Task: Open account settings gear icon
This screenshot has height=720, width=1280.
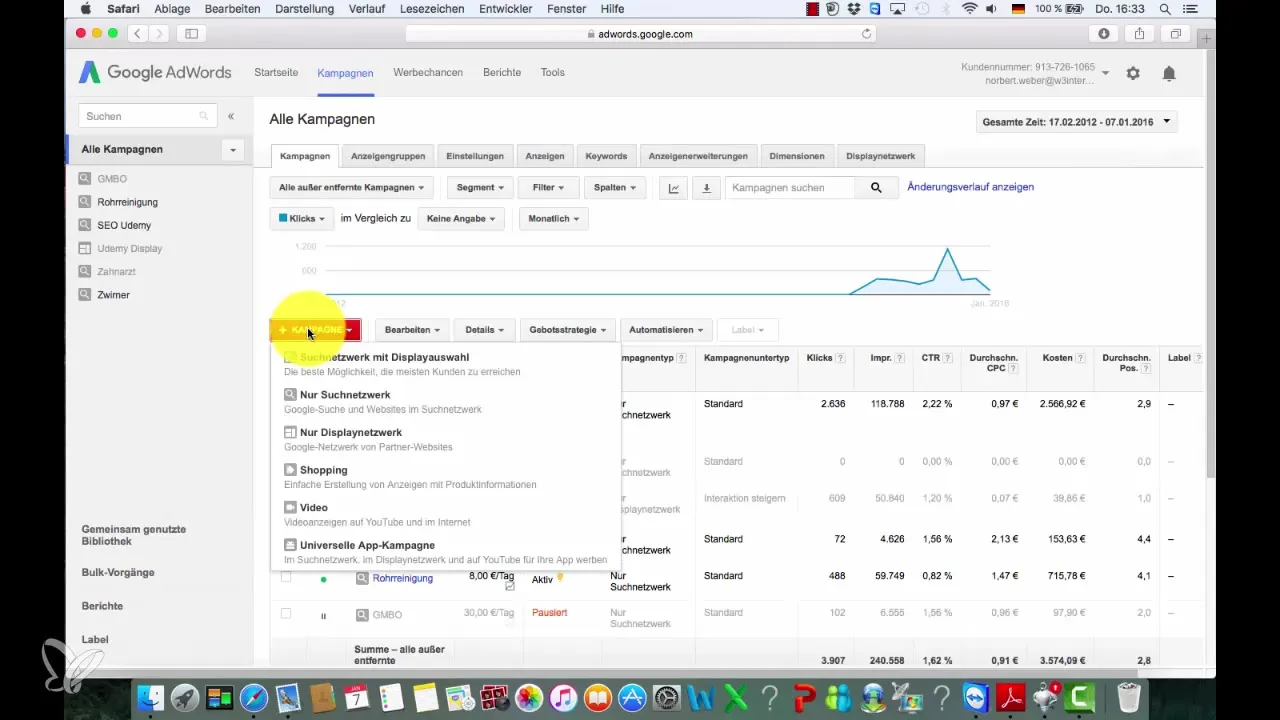Action: coord(1133,73)
